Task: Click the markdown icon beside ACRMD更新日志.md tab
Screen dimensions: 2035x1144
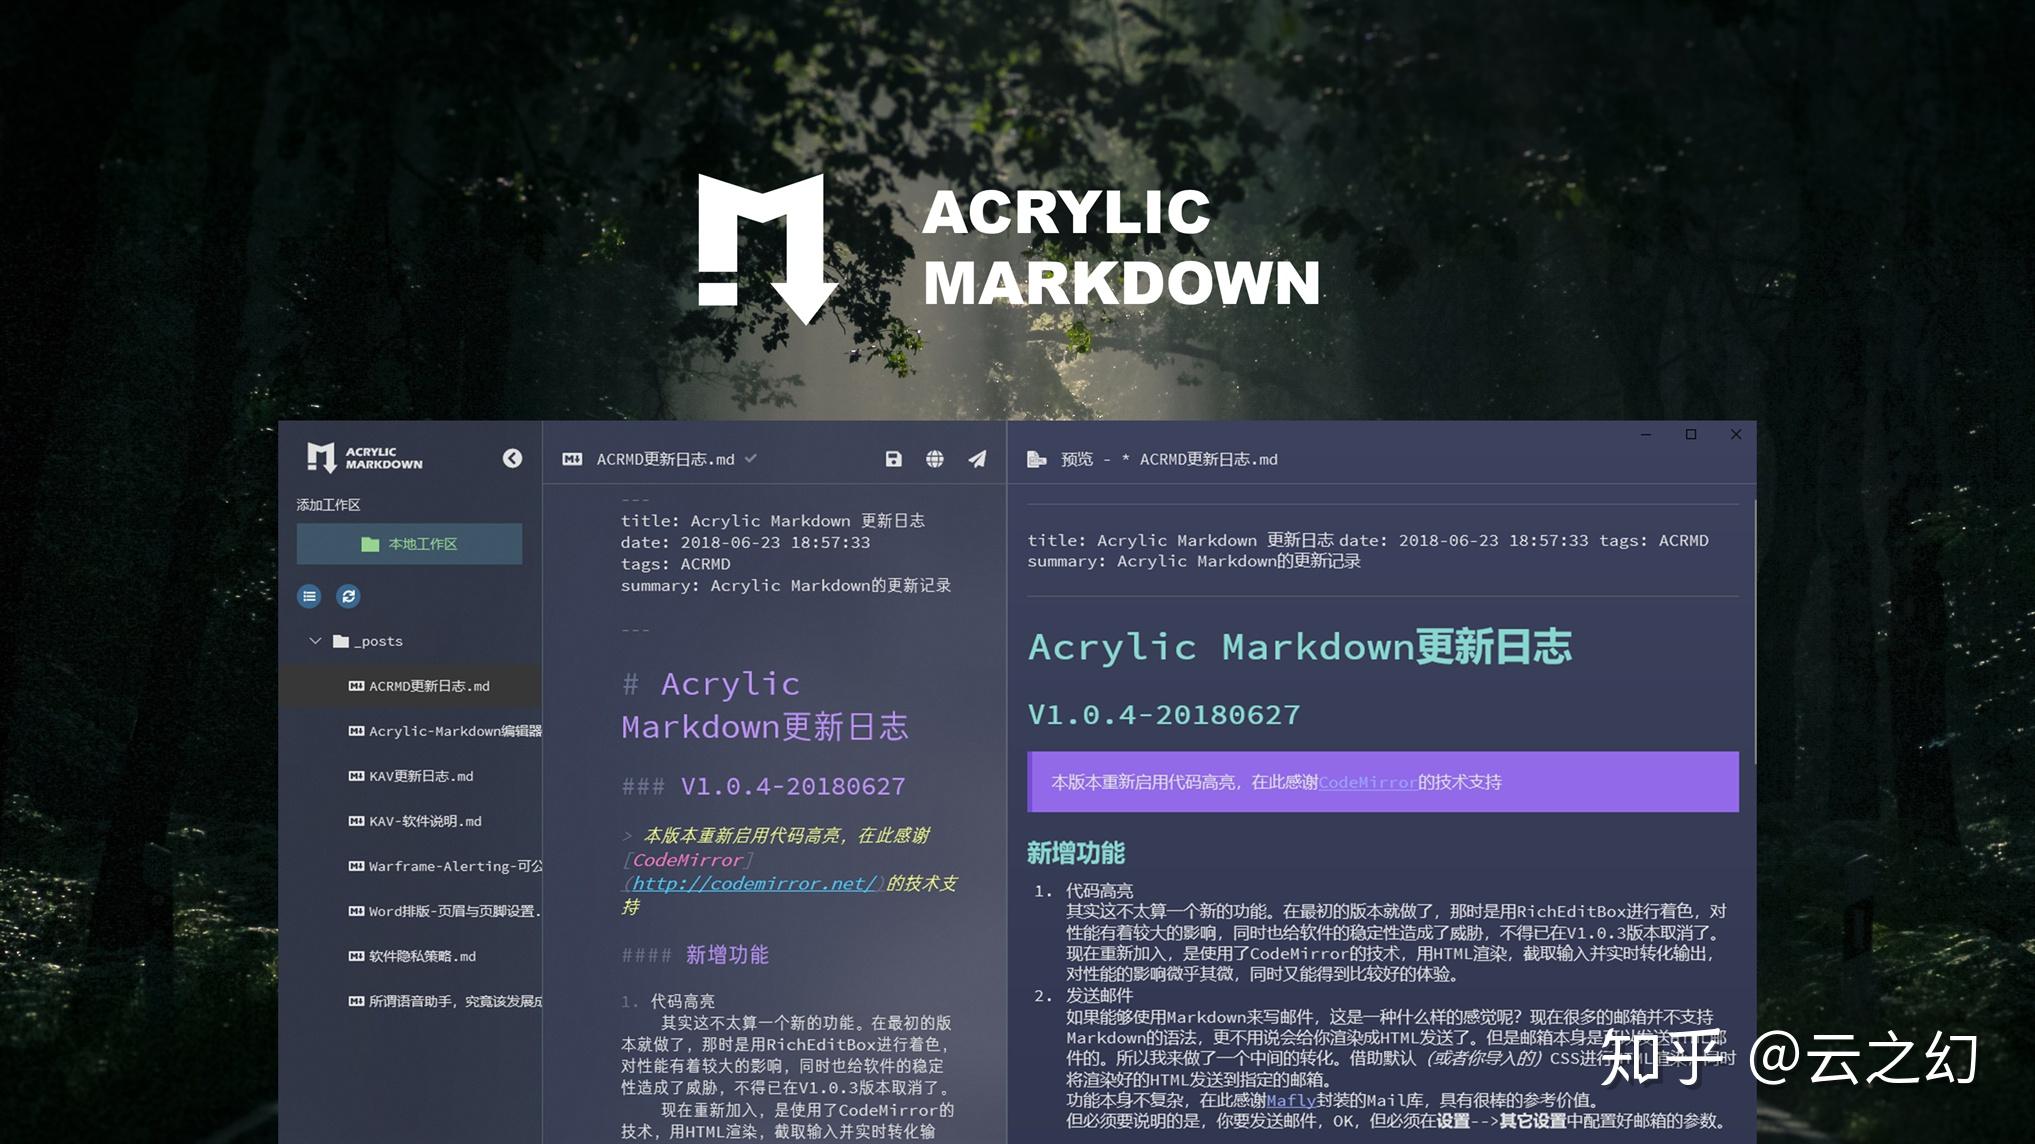Action: [x=572, y=459]
